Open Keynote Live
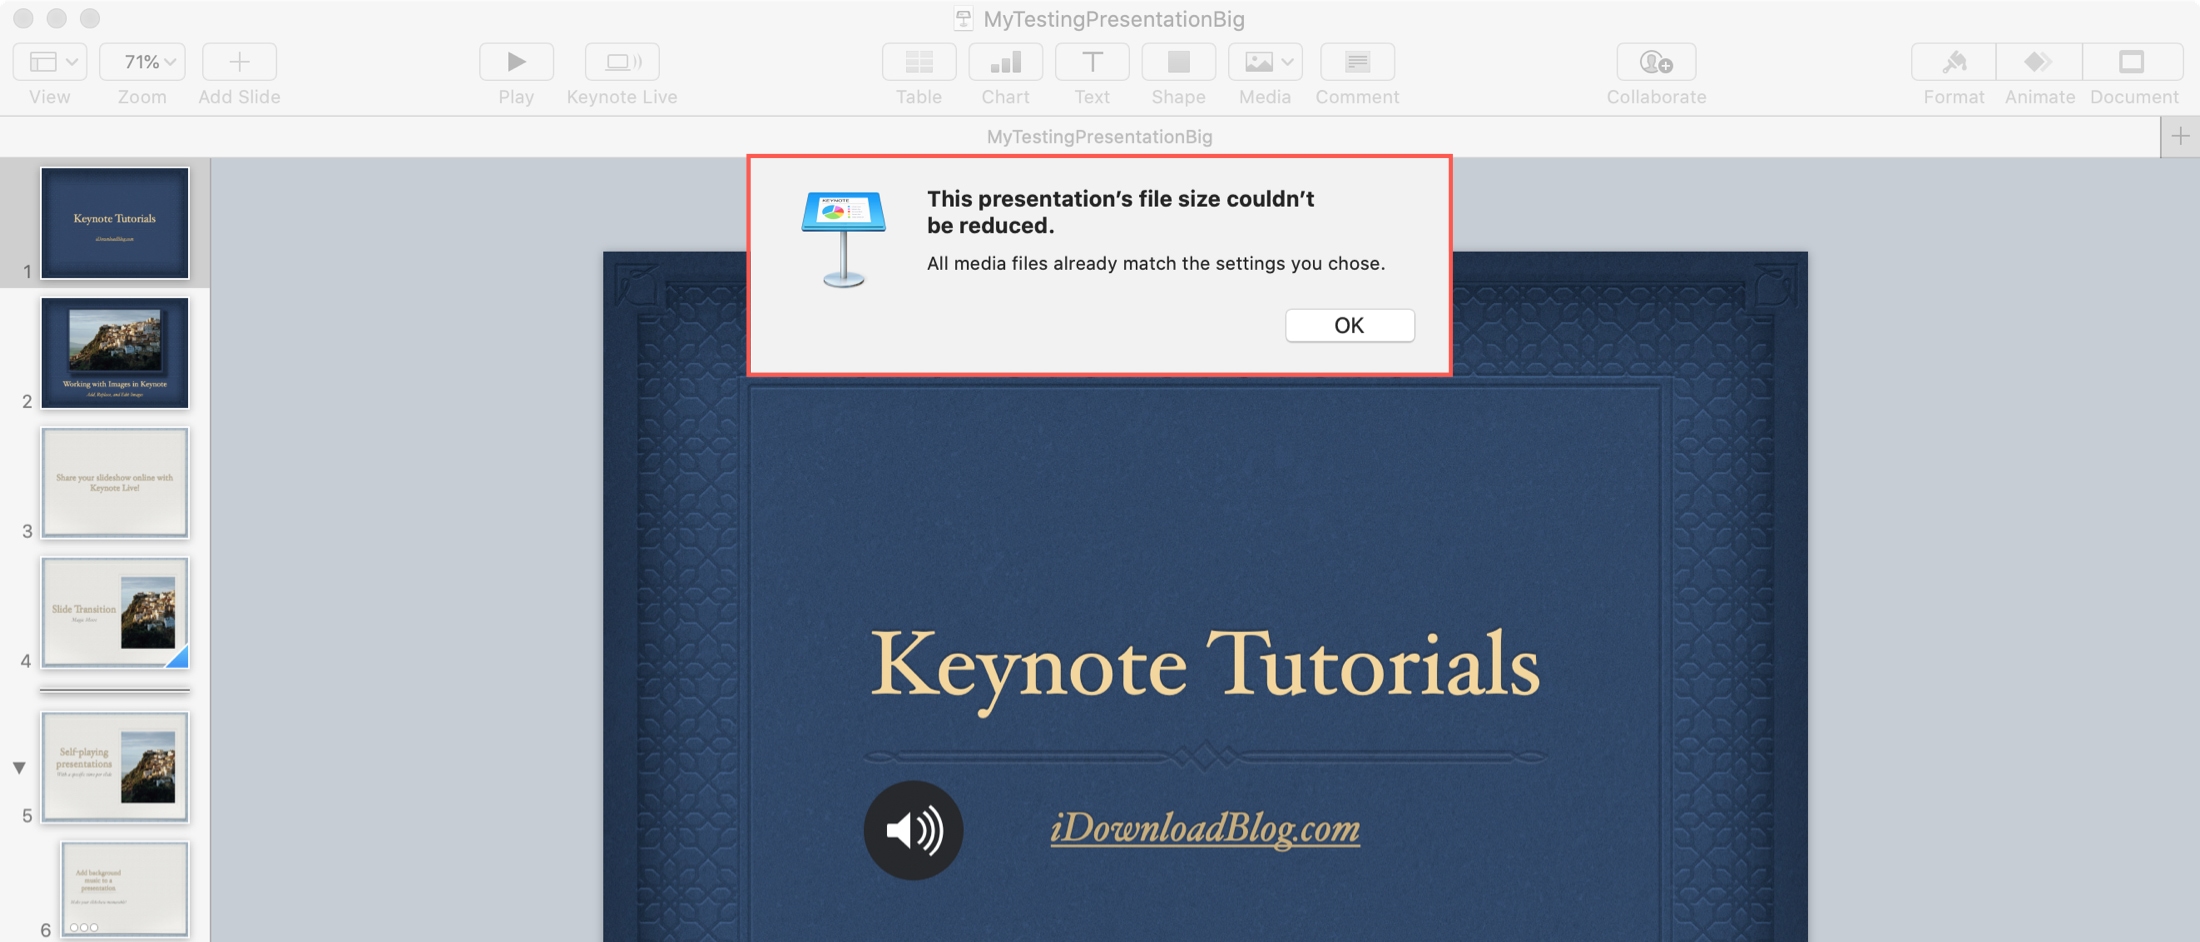This screenshot has width=2200, height=942. pyautogui.click(x=622, y=62)
